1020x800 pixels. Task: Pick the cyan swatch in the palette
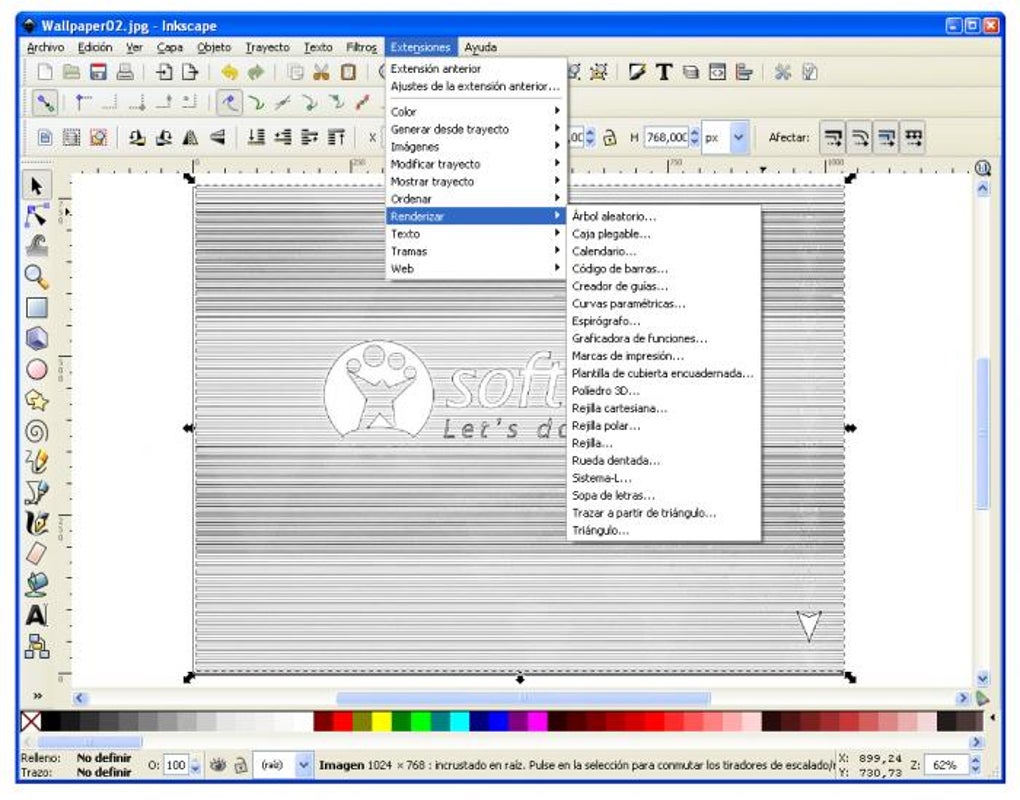tap(460, 721)
